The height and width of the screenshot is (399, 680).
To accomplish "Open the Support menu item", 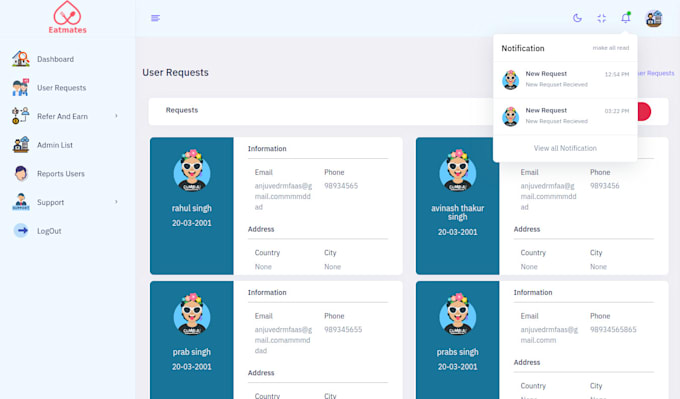I will 50,202.
